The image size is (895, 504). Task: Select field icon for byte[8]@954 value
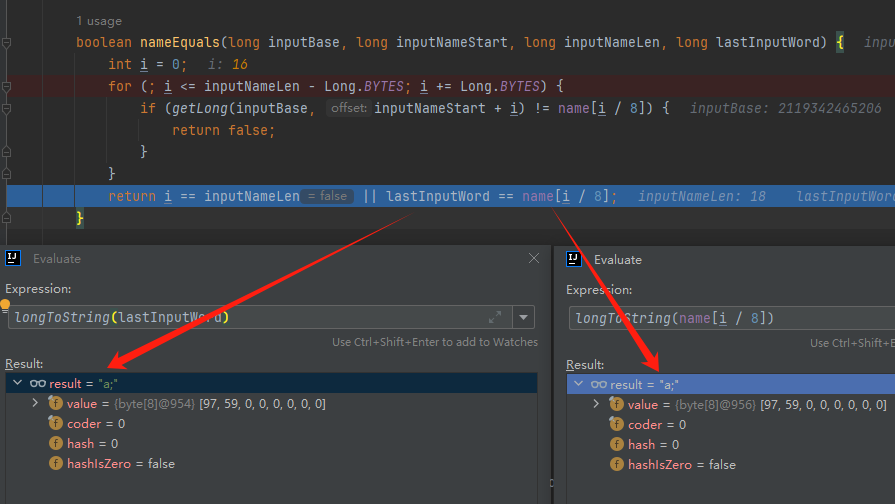pyautogui.click(x=55, y=404)
